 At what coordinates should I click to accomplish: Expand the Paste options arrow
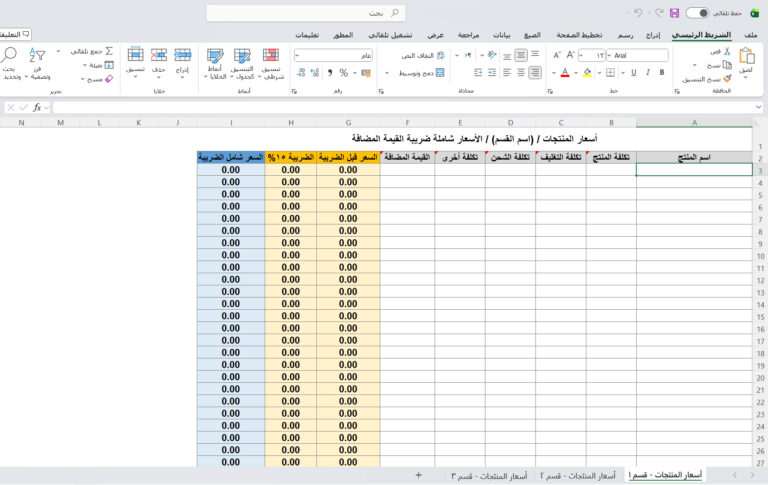(746, 77)
